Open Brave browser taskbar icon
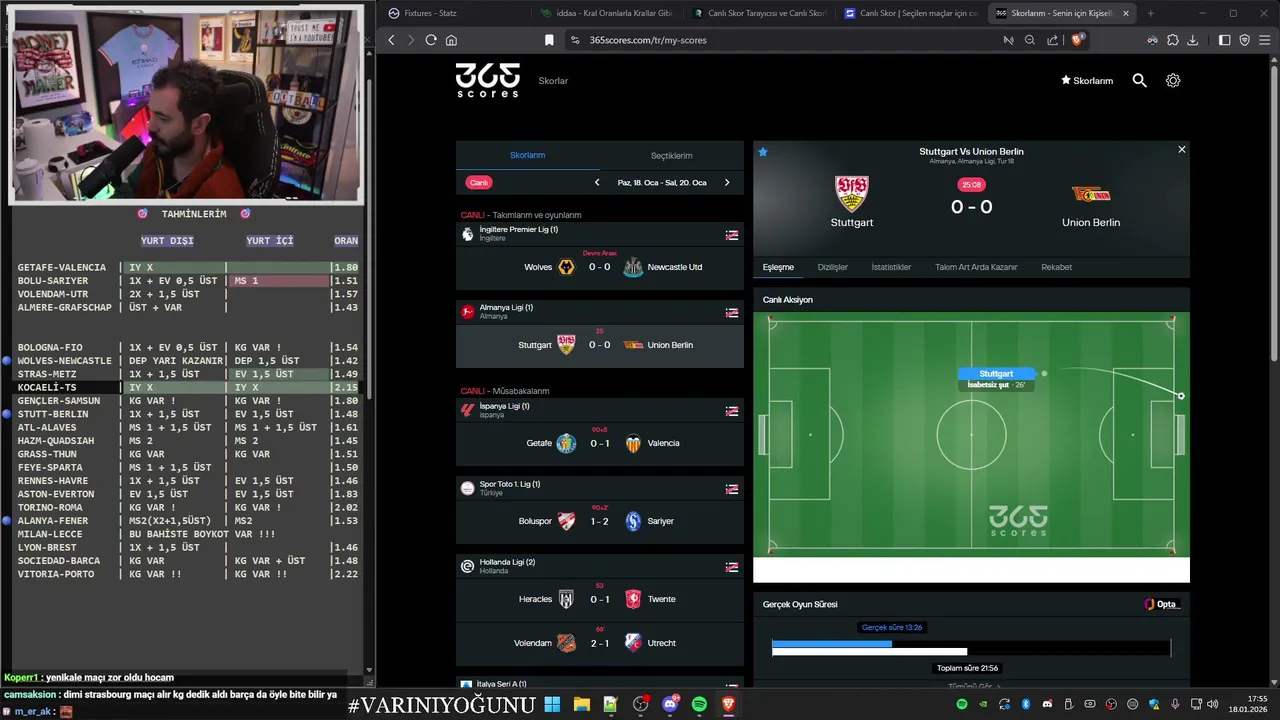1280x720 pixels. click(729, 705)
